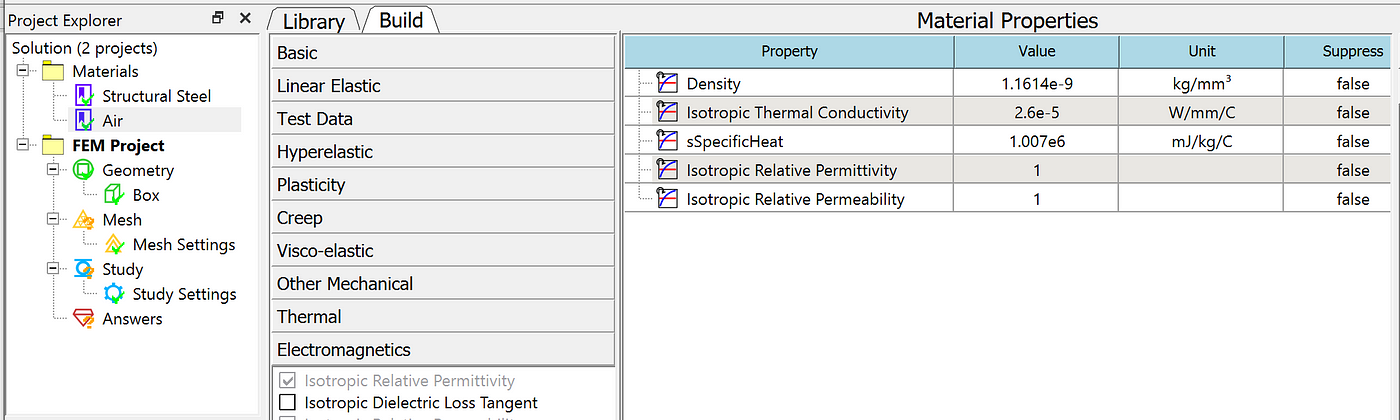This screenshot has width=1400, height=420.
Task: Collapse the FEM Project tree node
Action: coord(22,146)
